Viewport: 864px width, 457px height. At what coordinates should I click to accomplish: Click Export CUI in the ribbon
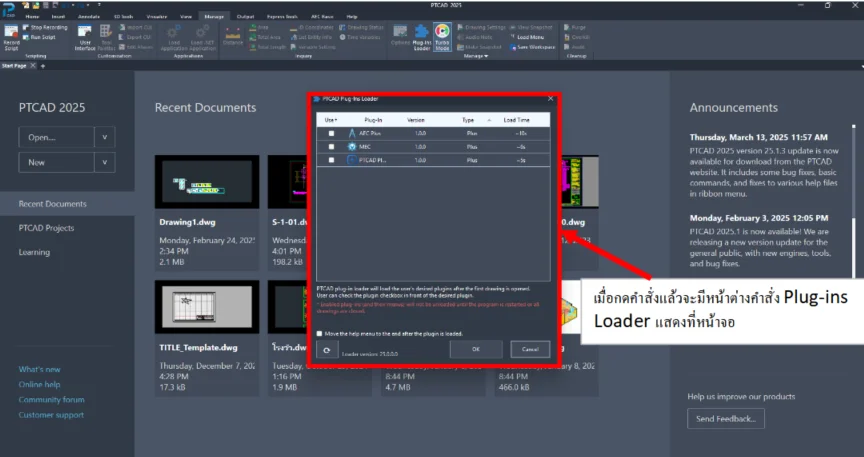click(x=135, y=37)
